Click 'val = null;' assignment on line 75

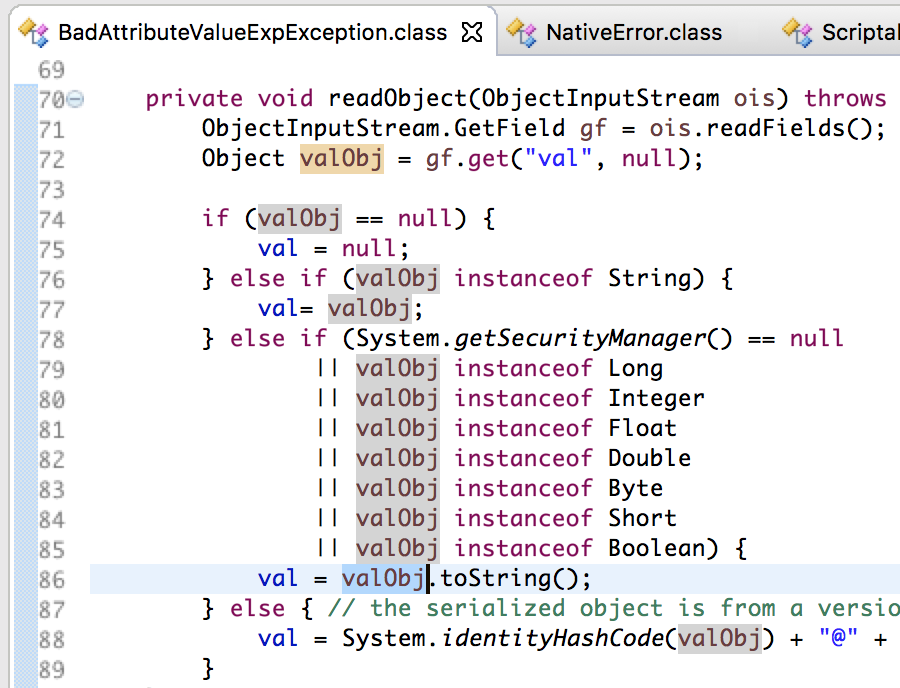point(333,248)
